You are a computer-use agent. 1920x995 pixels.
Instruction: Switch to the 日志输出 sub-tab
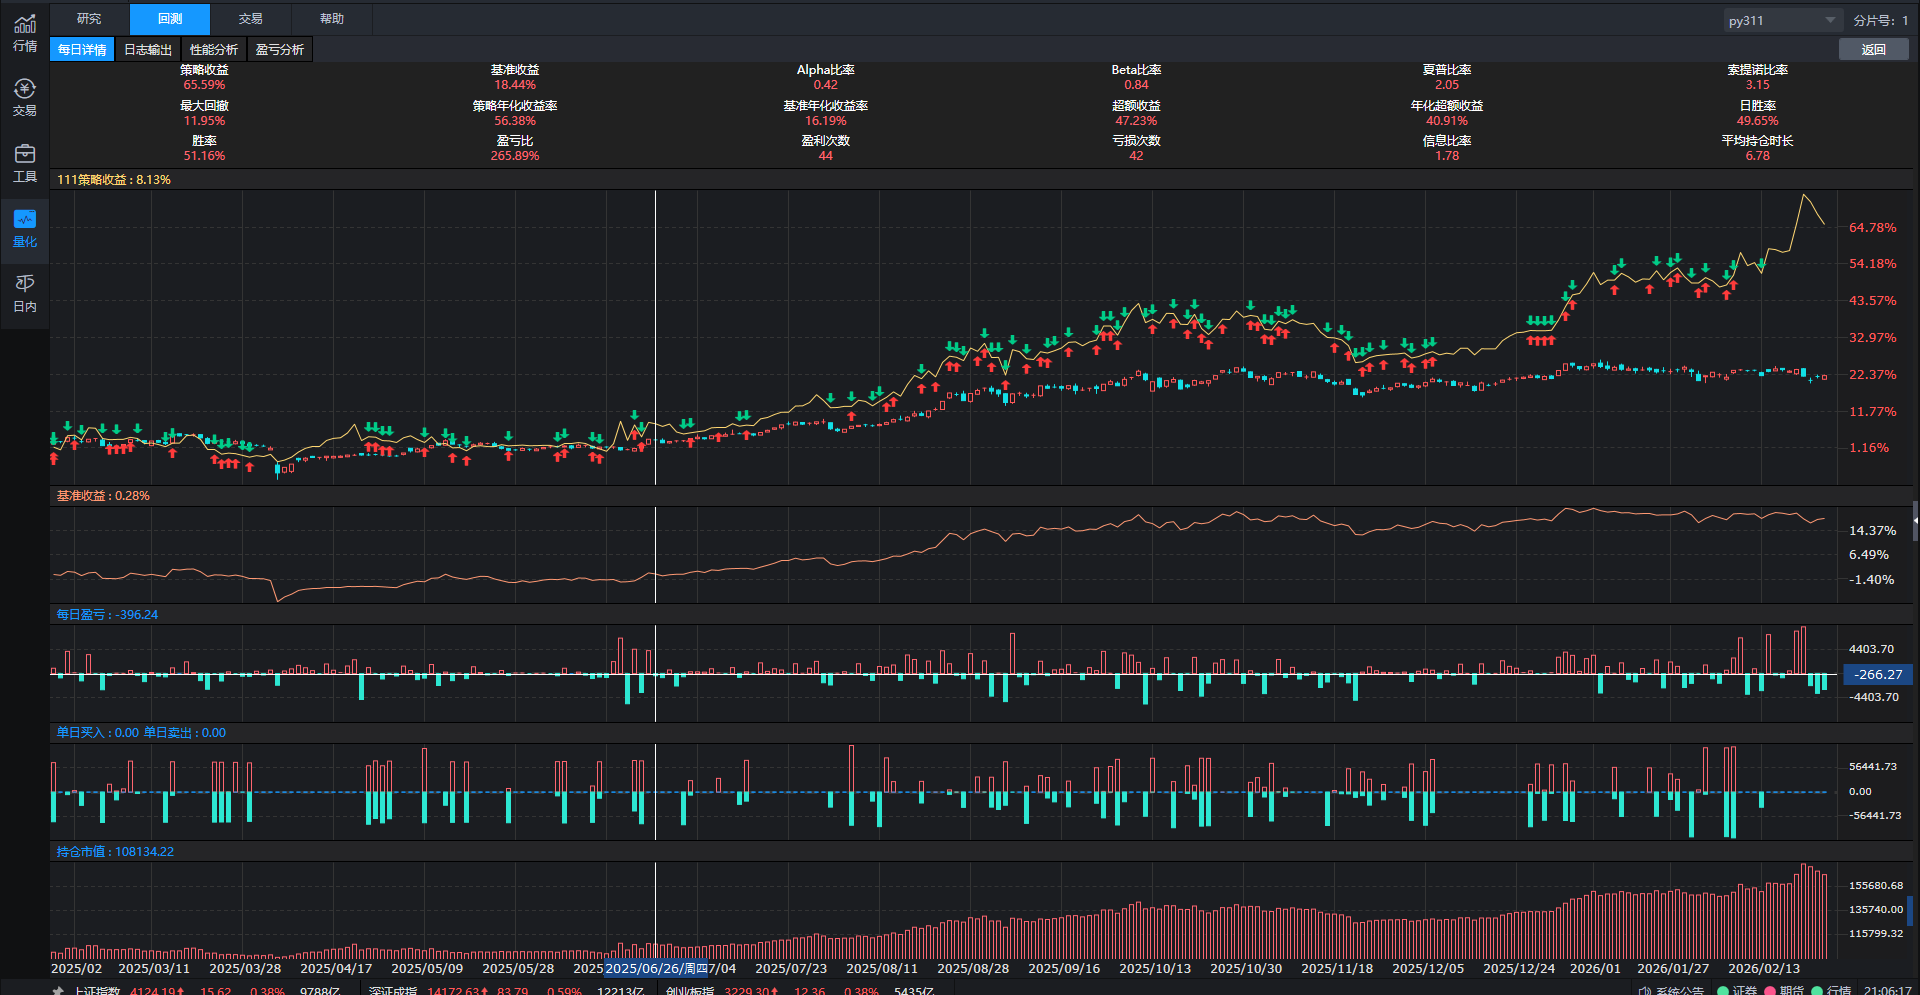tap(148, 50)
